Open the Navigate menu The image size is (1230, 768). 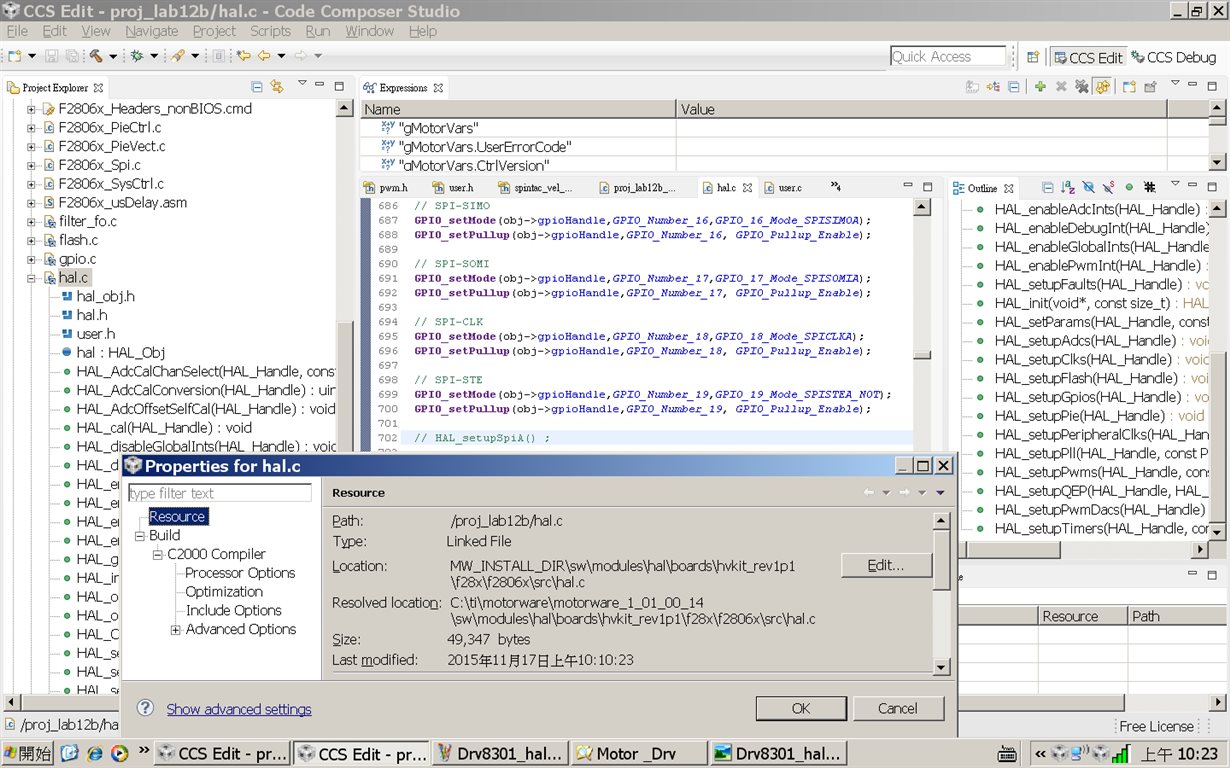(151, 31)
